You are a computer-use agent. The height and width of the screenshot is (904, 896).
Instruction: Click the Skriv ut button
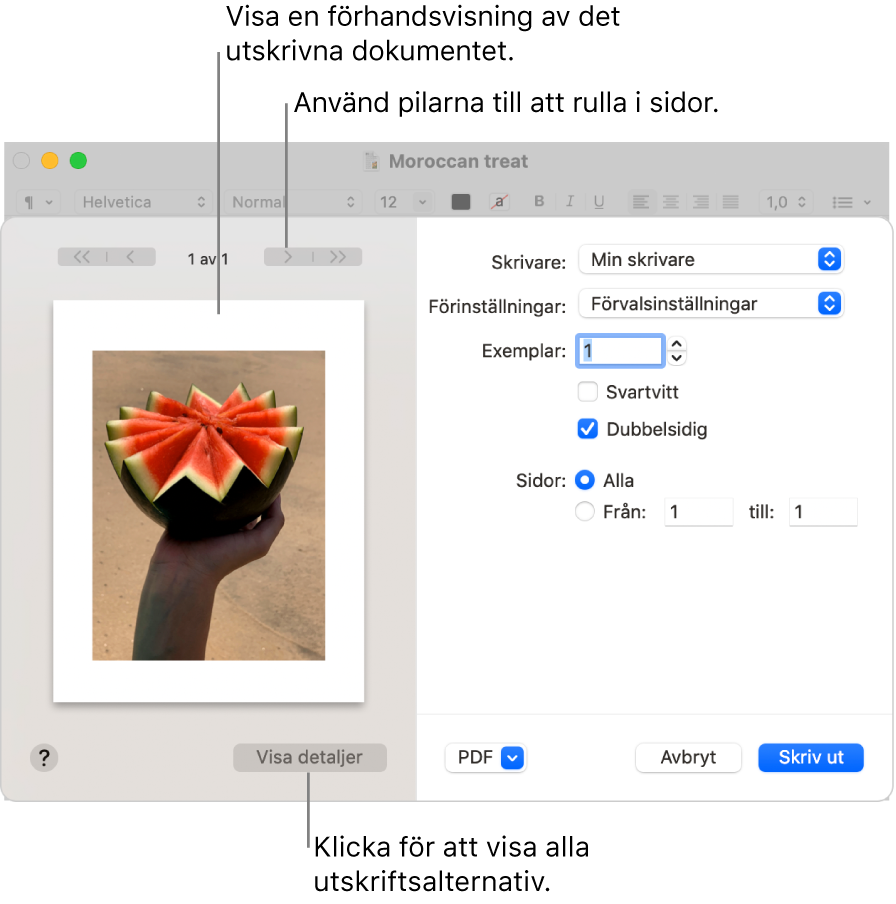(x=810, y=757)
